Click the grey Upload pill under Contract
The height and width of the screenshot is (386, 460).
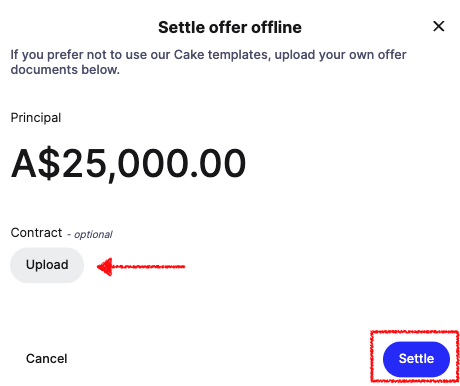click(x=47, y=265)
